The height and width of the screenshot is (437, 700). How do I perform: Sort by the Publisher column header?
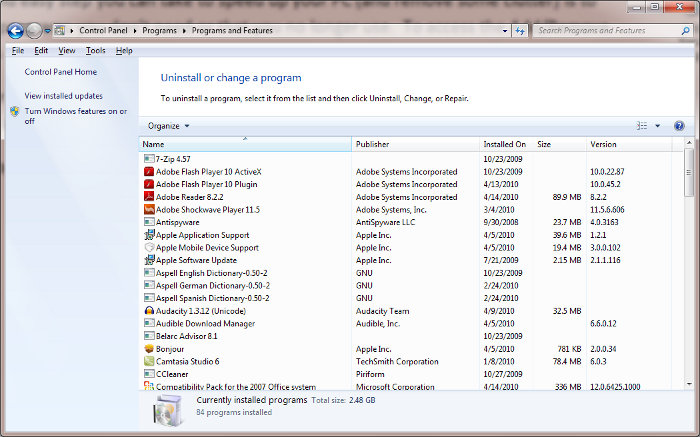[x=416, y=144]
